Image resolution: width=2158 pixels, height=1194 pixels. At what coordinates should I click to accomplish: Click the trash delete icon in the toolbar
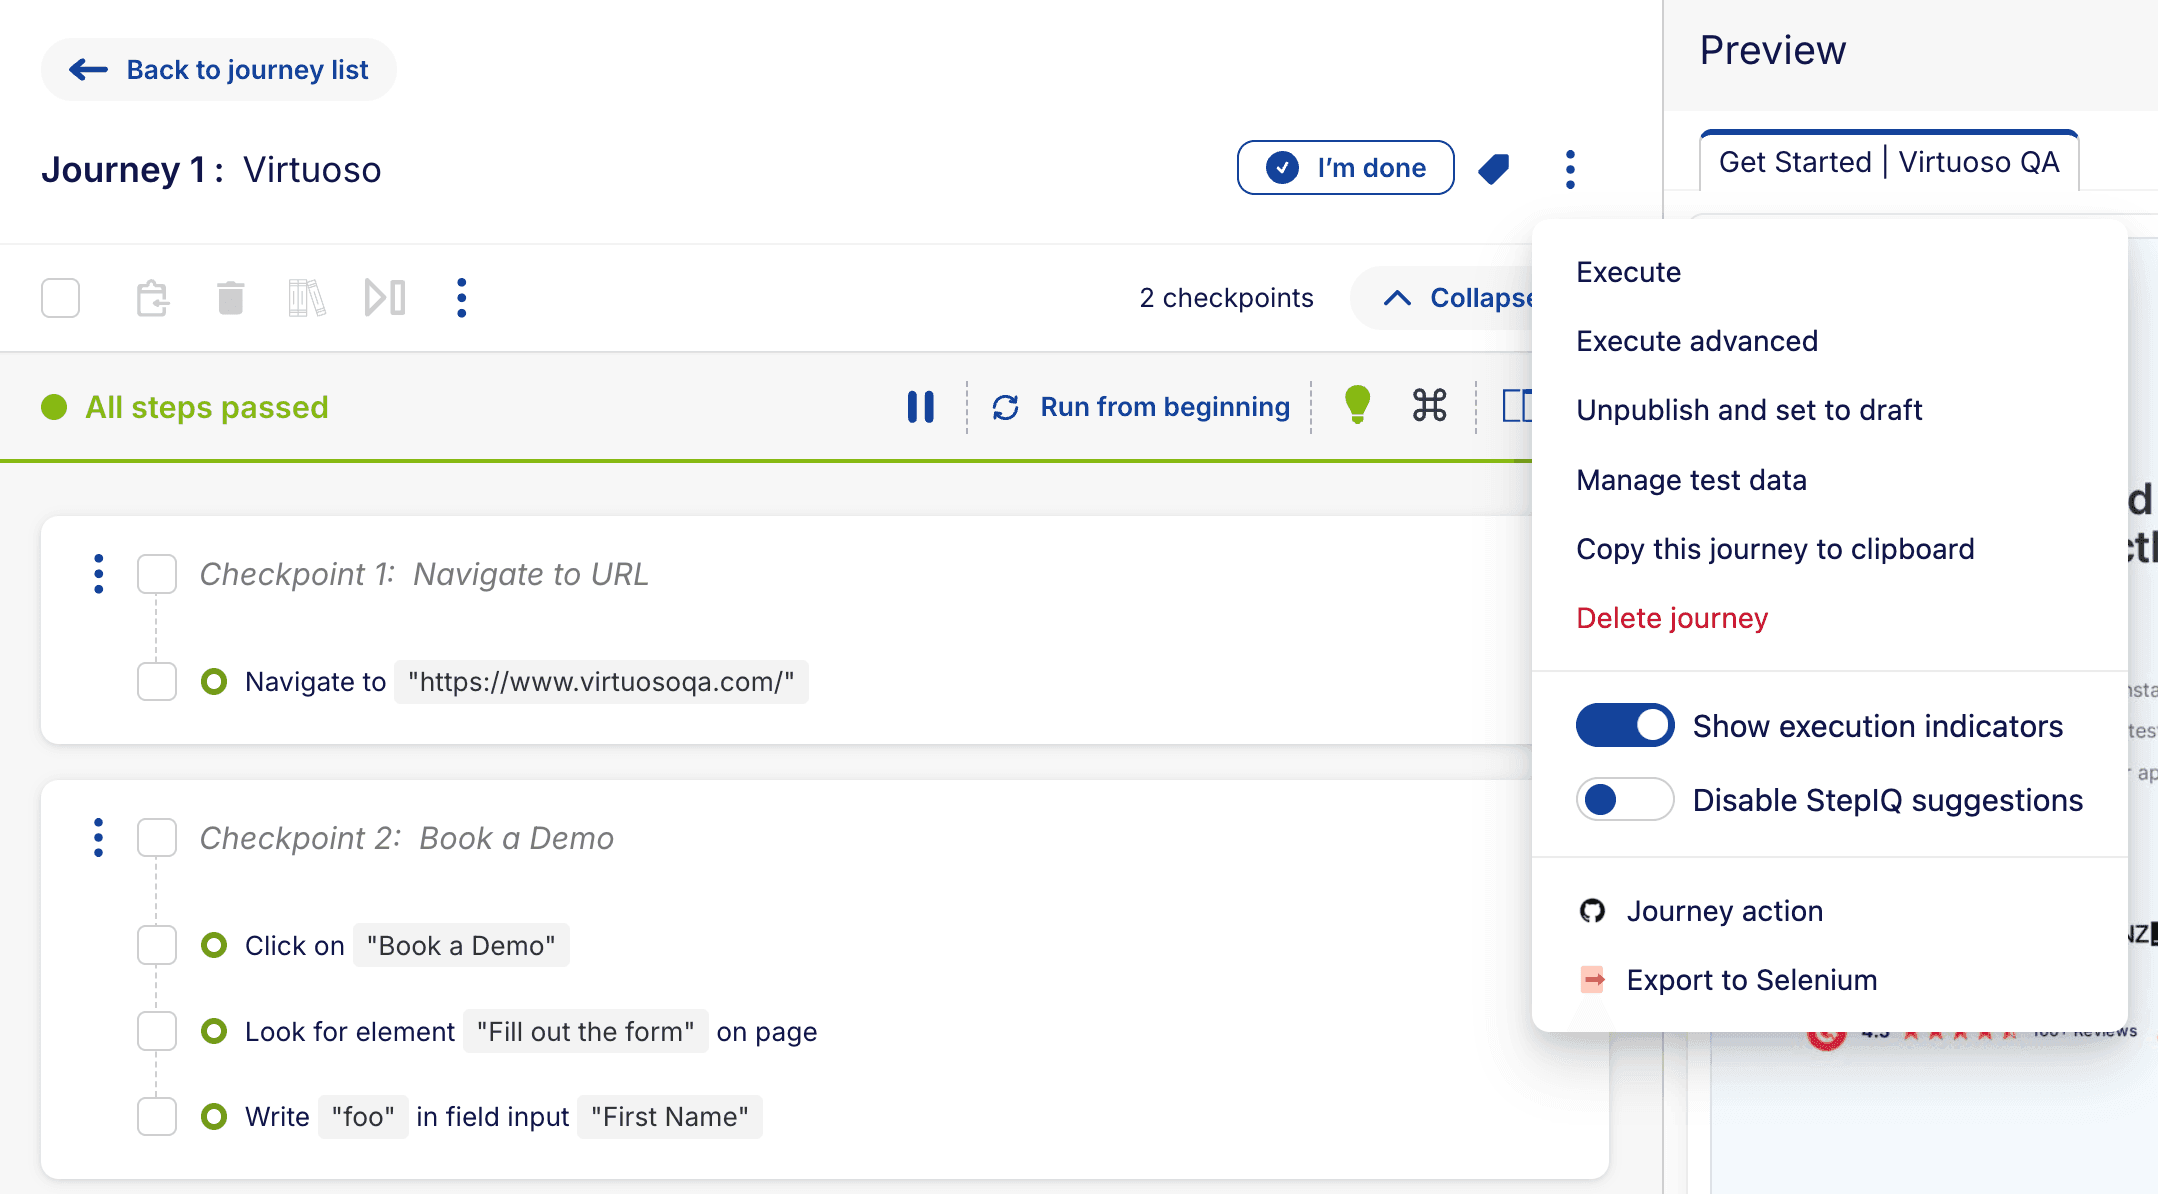tap(230, 298)
